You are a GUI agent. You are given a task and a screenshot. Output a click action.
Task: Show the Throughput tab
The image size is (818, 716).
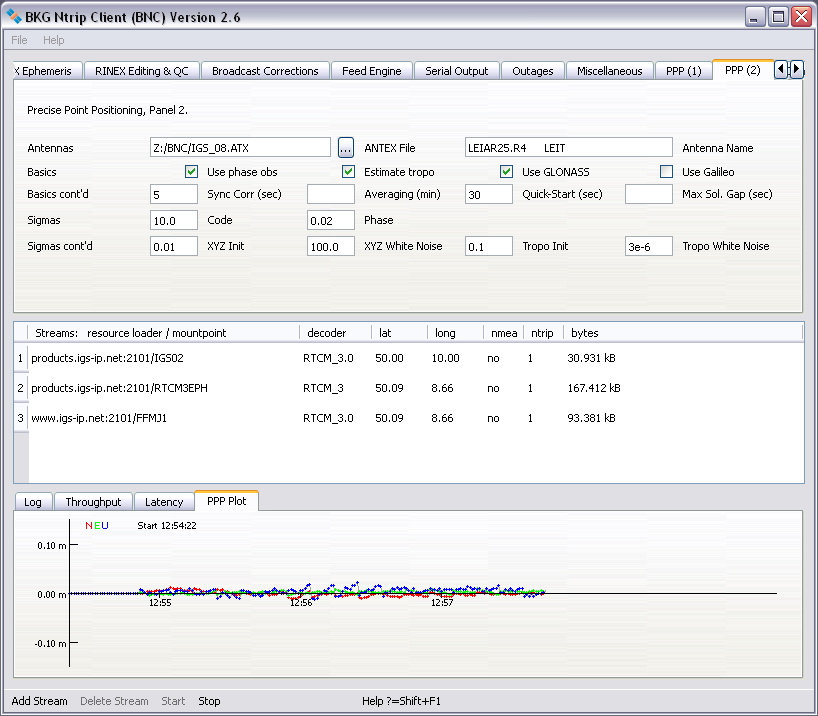[x=93, y=502]
